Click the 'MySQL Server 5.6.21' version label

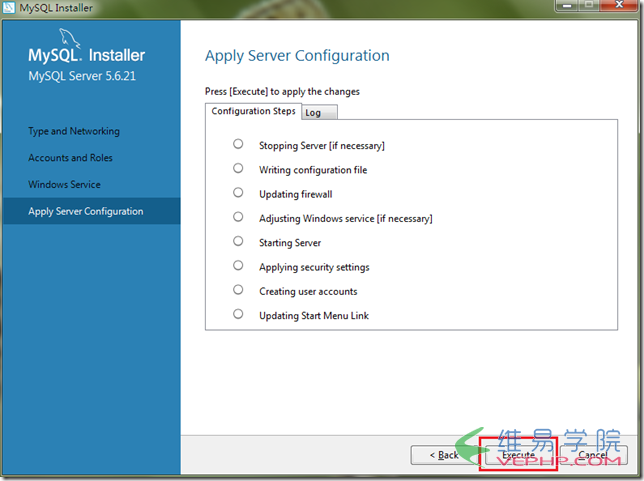(82, 76)
